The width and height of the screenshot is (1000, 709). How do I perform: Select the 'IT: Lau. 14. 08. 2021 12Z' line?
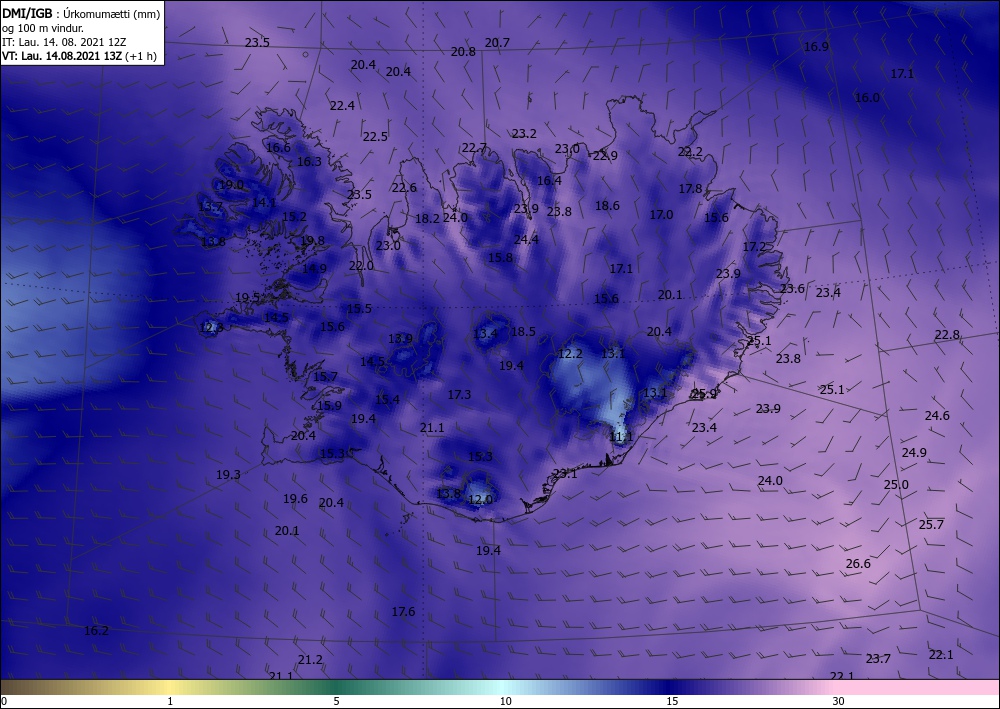[x=64, y=42]
